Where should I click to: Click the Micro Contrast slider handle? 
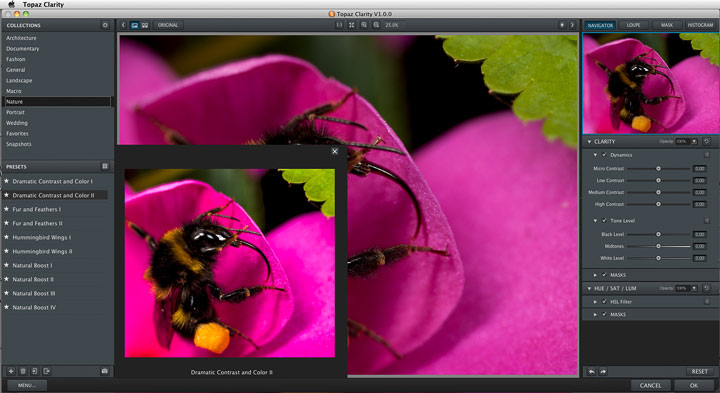pos(658,168)
